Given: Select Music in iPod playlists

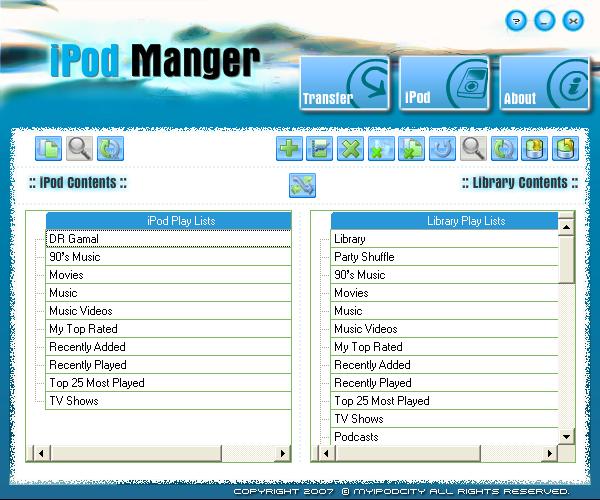Looking at the screenshot, I should point(168,293).
